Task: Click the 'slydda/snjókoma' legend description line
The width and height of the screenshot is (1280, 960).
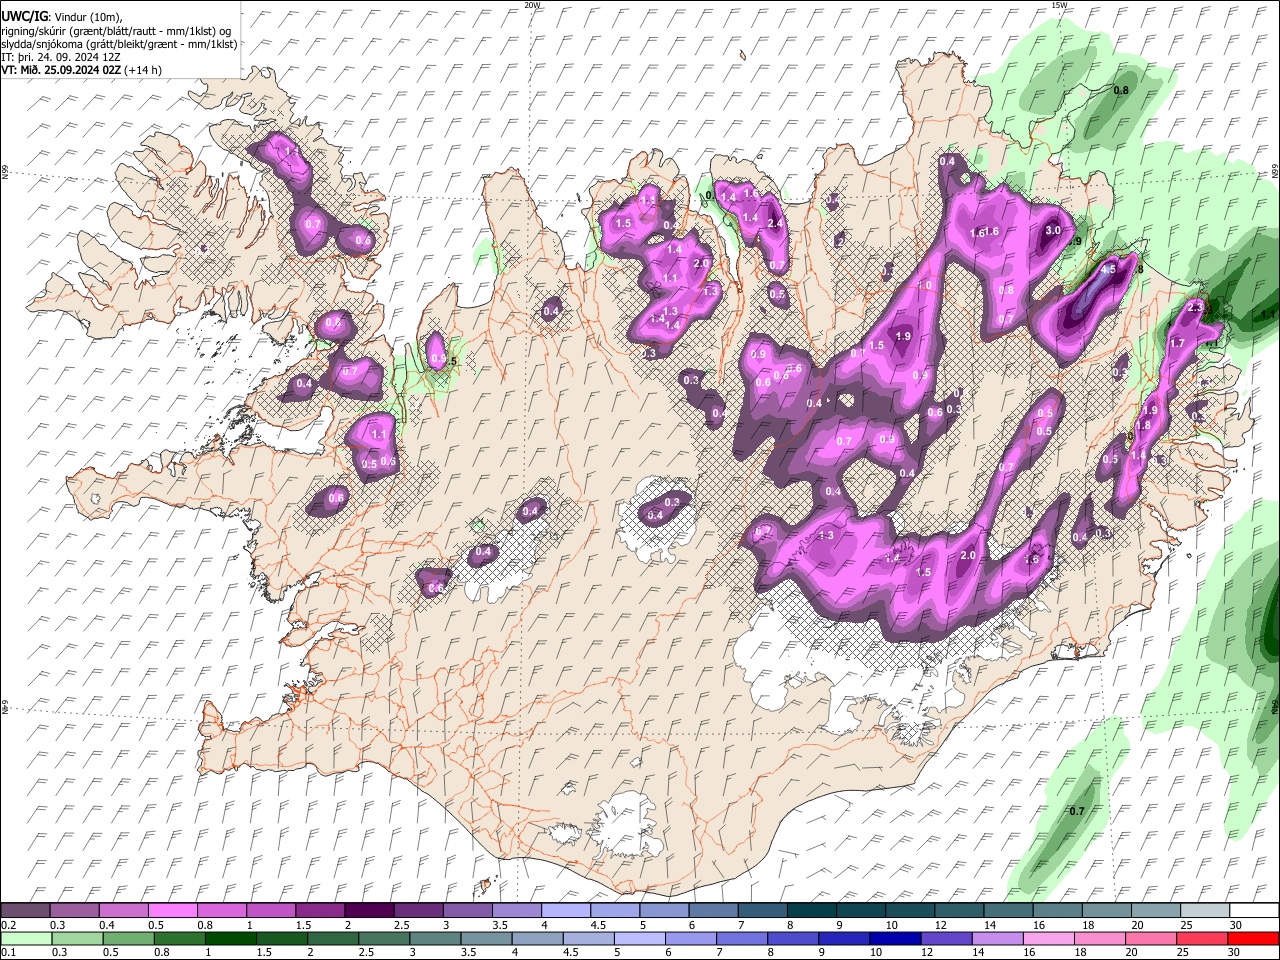Action: pyautogui.click(x=120, y=44)
